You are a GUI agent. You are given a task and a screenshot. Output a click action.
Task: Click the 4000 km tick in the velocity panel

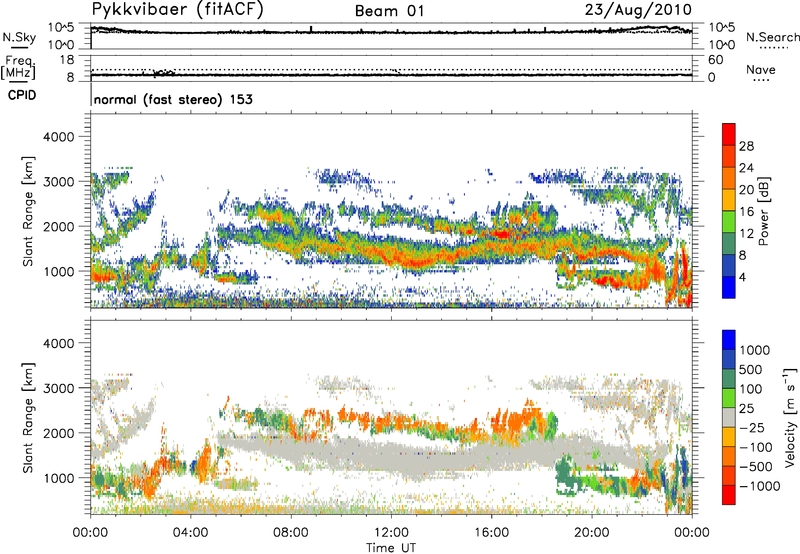58,343
